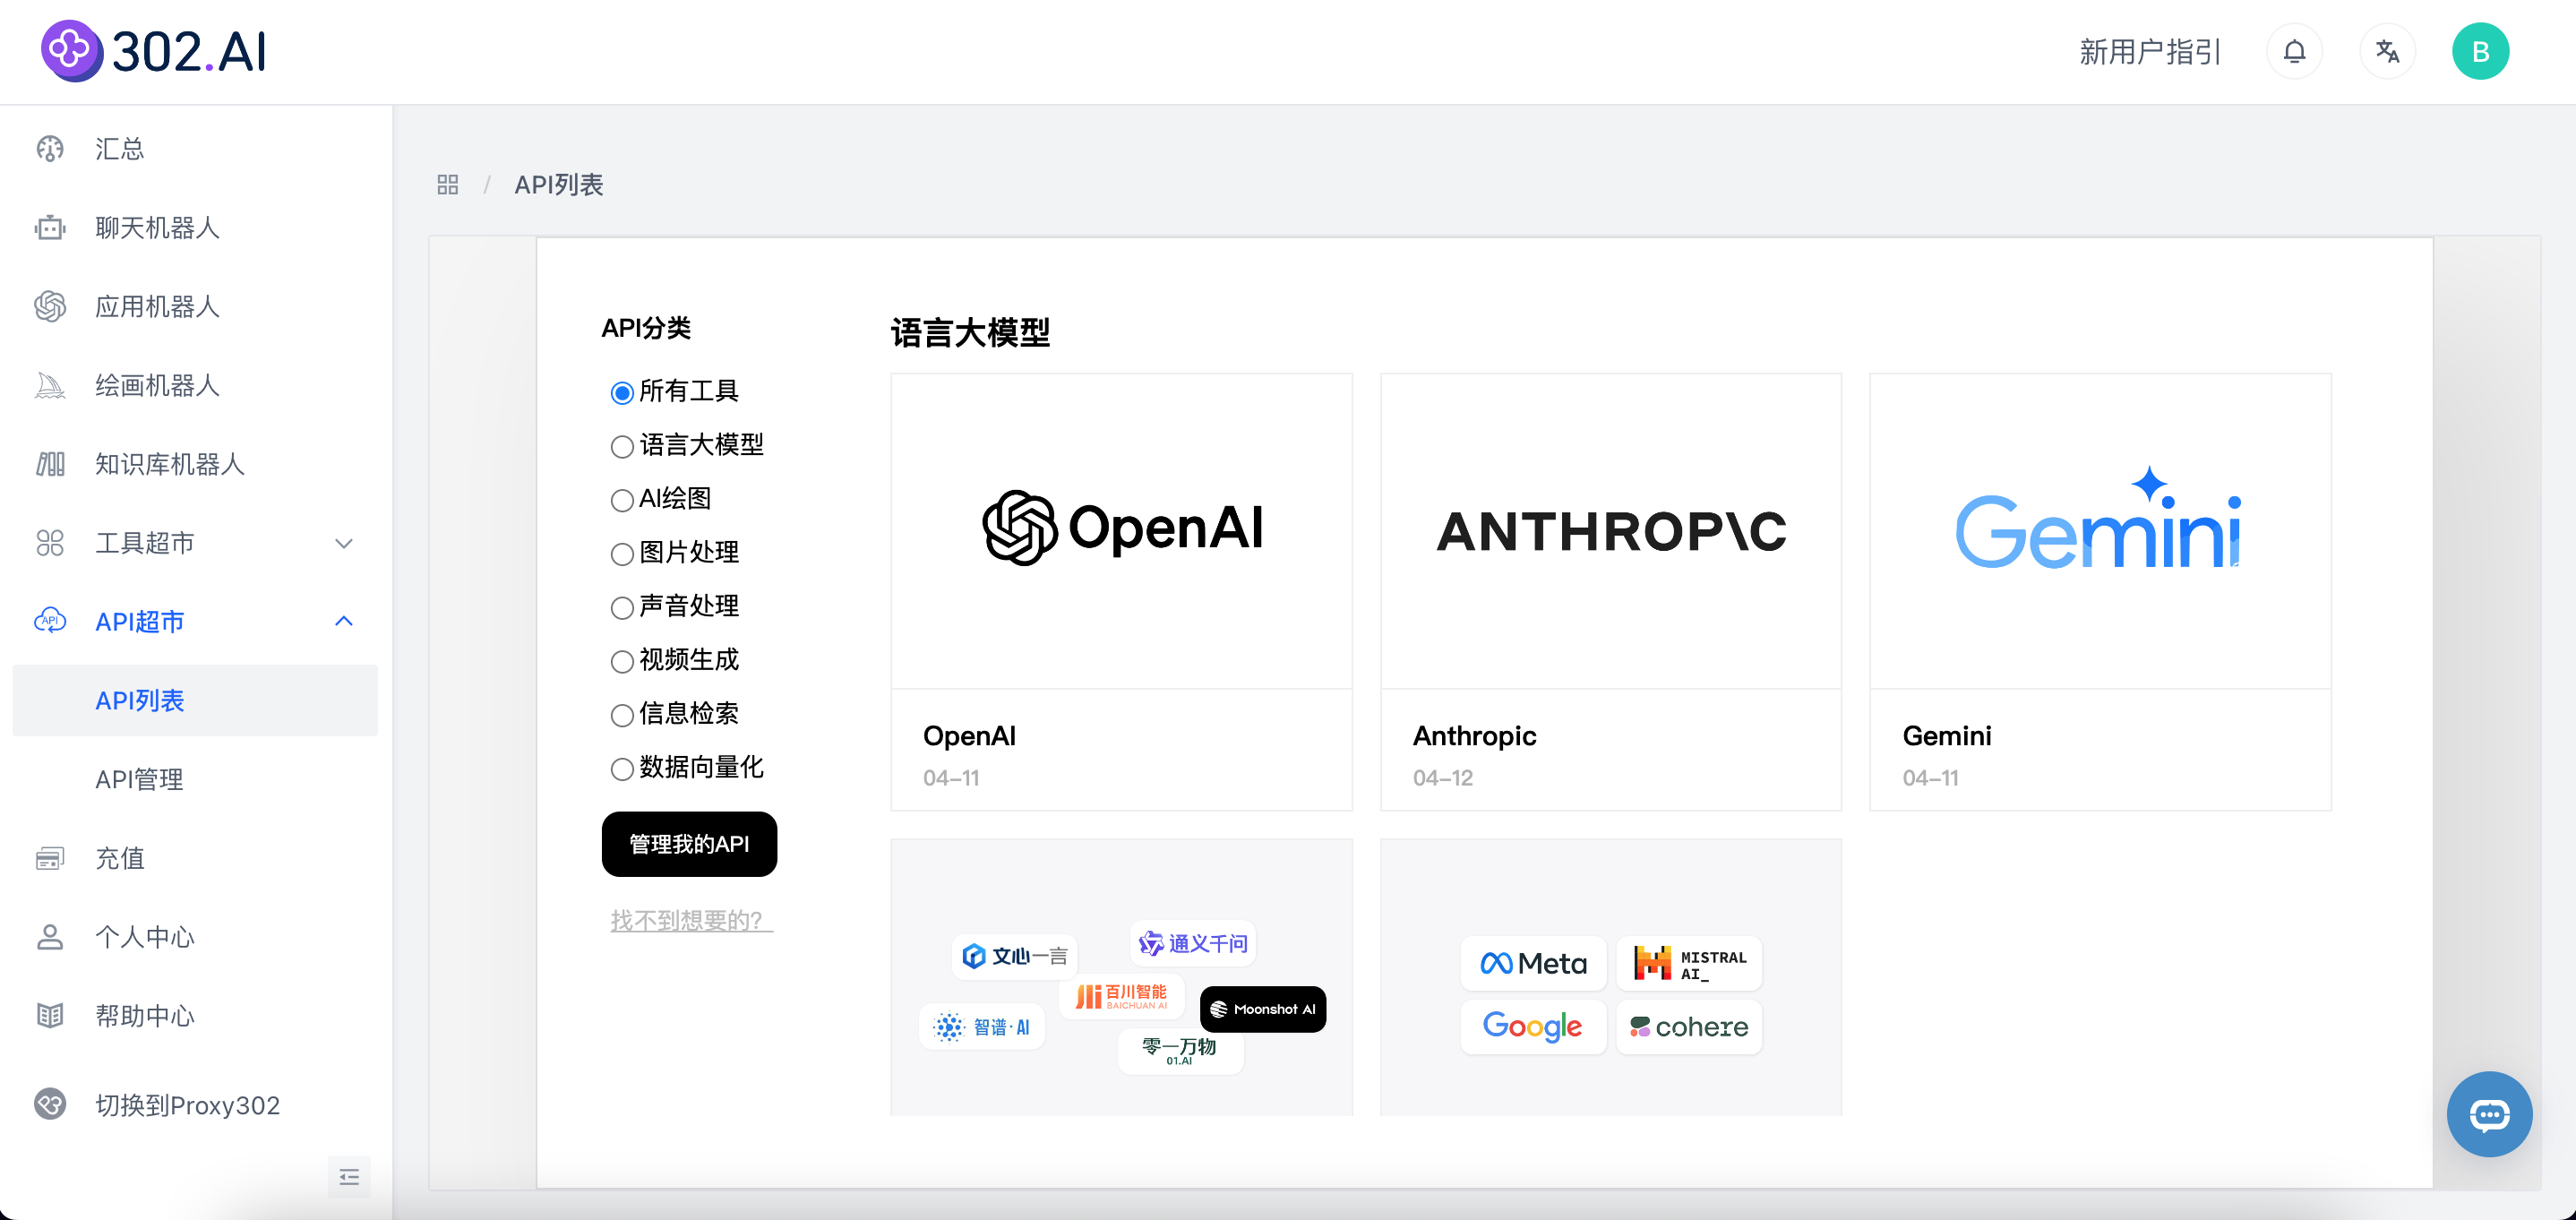Switch to the API管理 page
Screen dimensions: 2576x1220
pyautogui.click(x=139, y=779)
